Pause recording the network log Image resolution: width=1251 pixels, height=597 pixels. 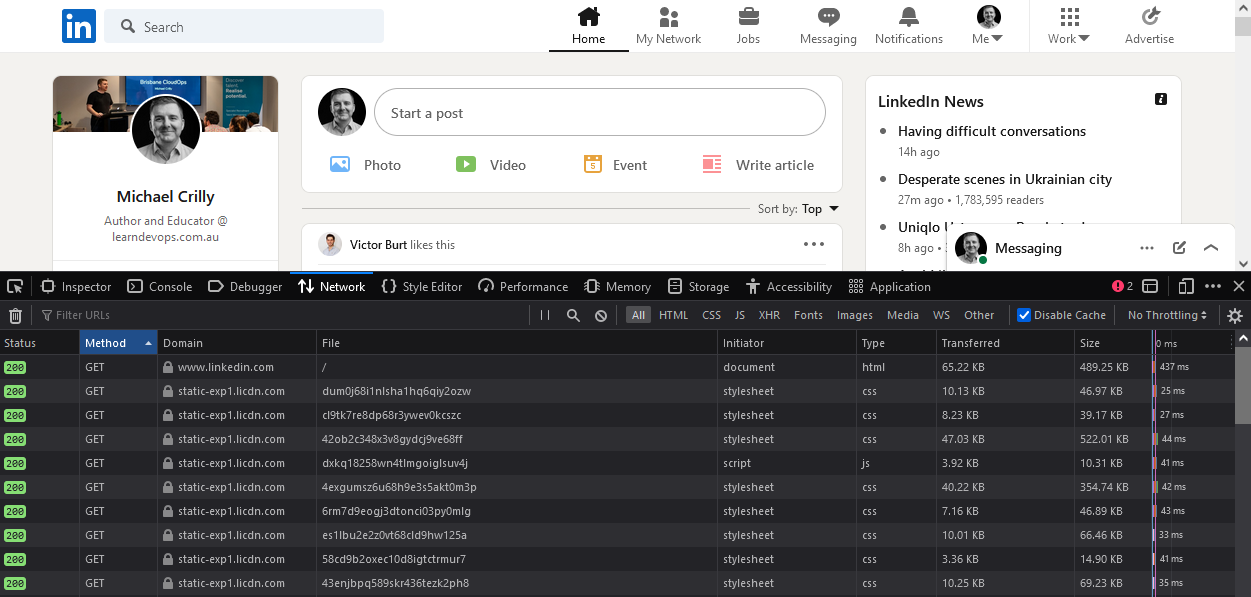click(543, 315)
